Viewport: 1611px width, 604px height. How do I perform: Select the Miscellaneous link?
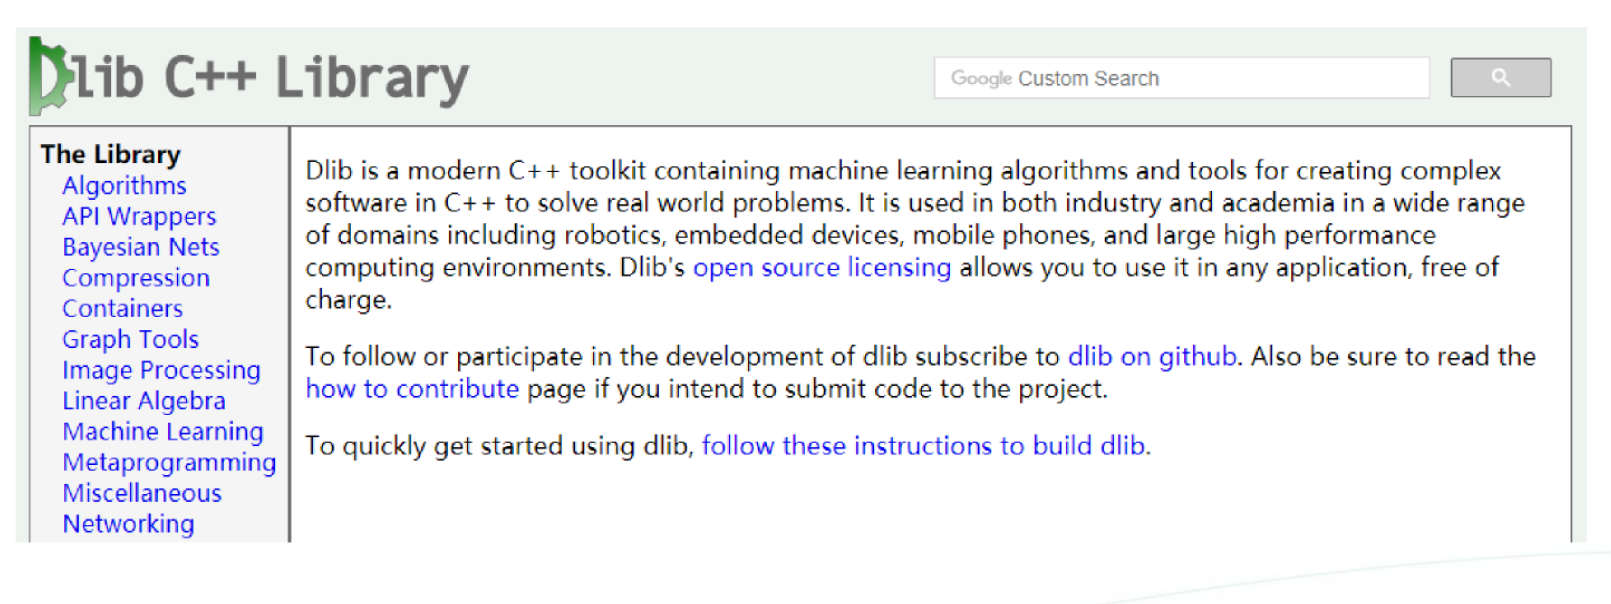pos(142,493)
